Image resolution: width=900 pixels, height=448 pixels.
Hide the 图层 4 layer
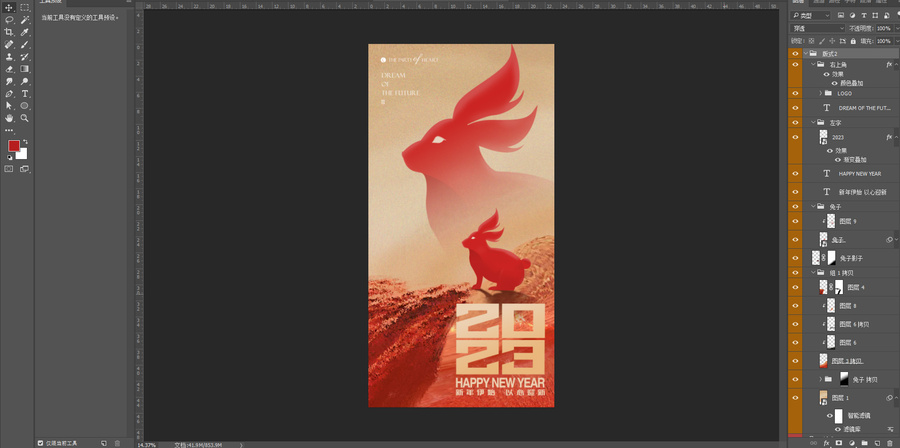coord(795,287)
